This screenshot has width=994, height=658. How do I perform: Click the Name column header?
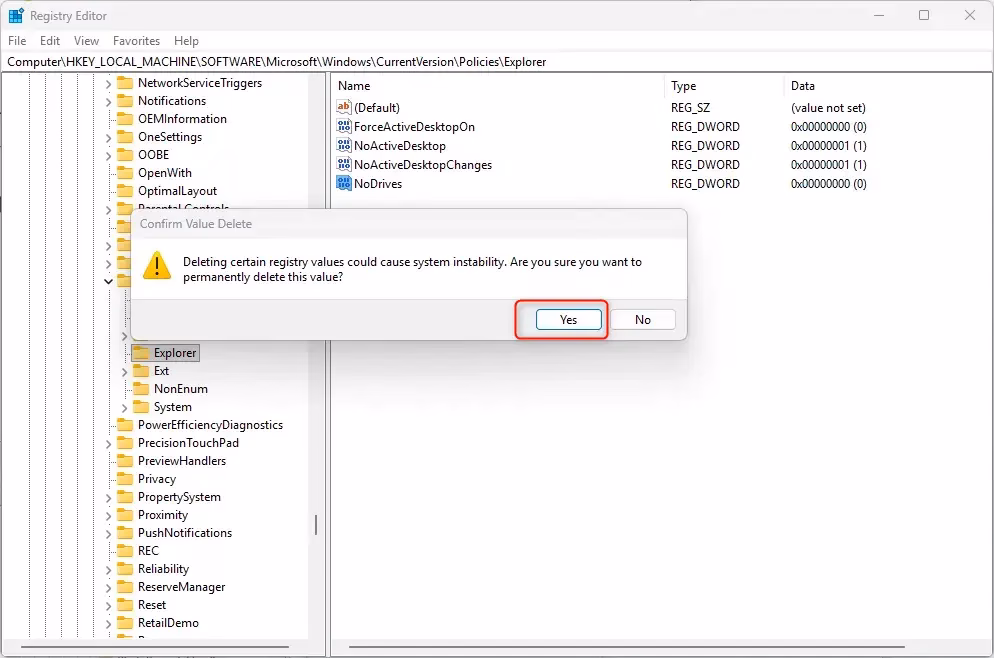click(x=353, y=85)
